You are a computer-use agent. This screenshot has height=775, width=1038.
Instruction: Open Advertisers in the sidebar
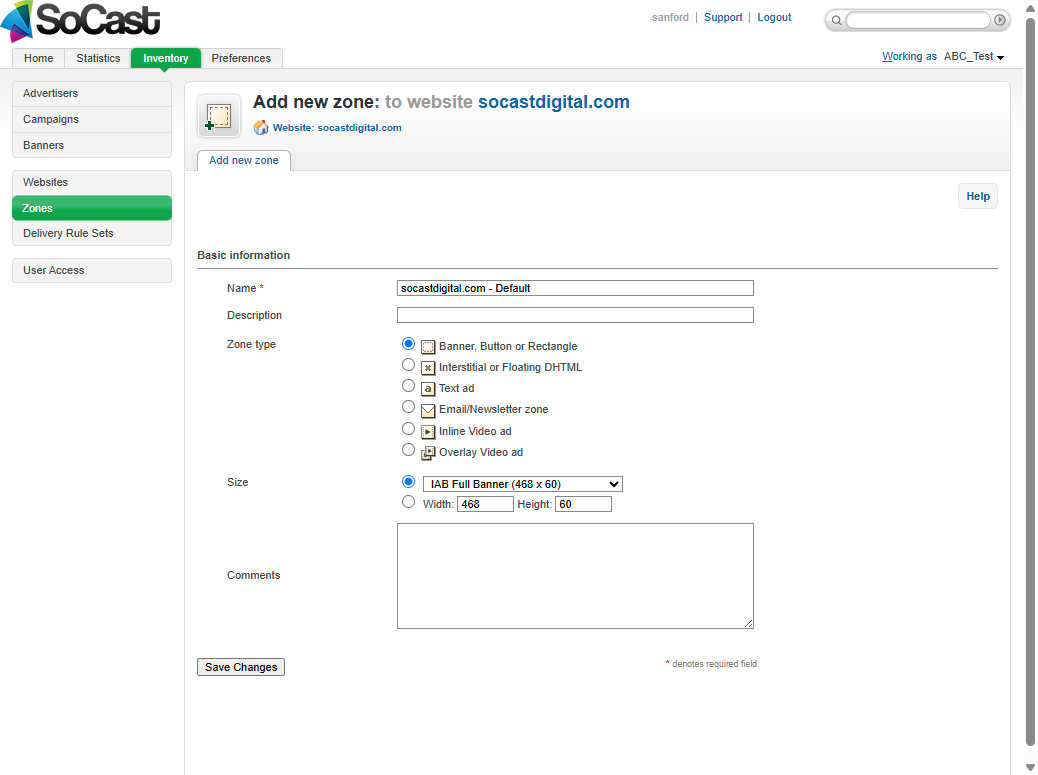[x=92, y=93]
